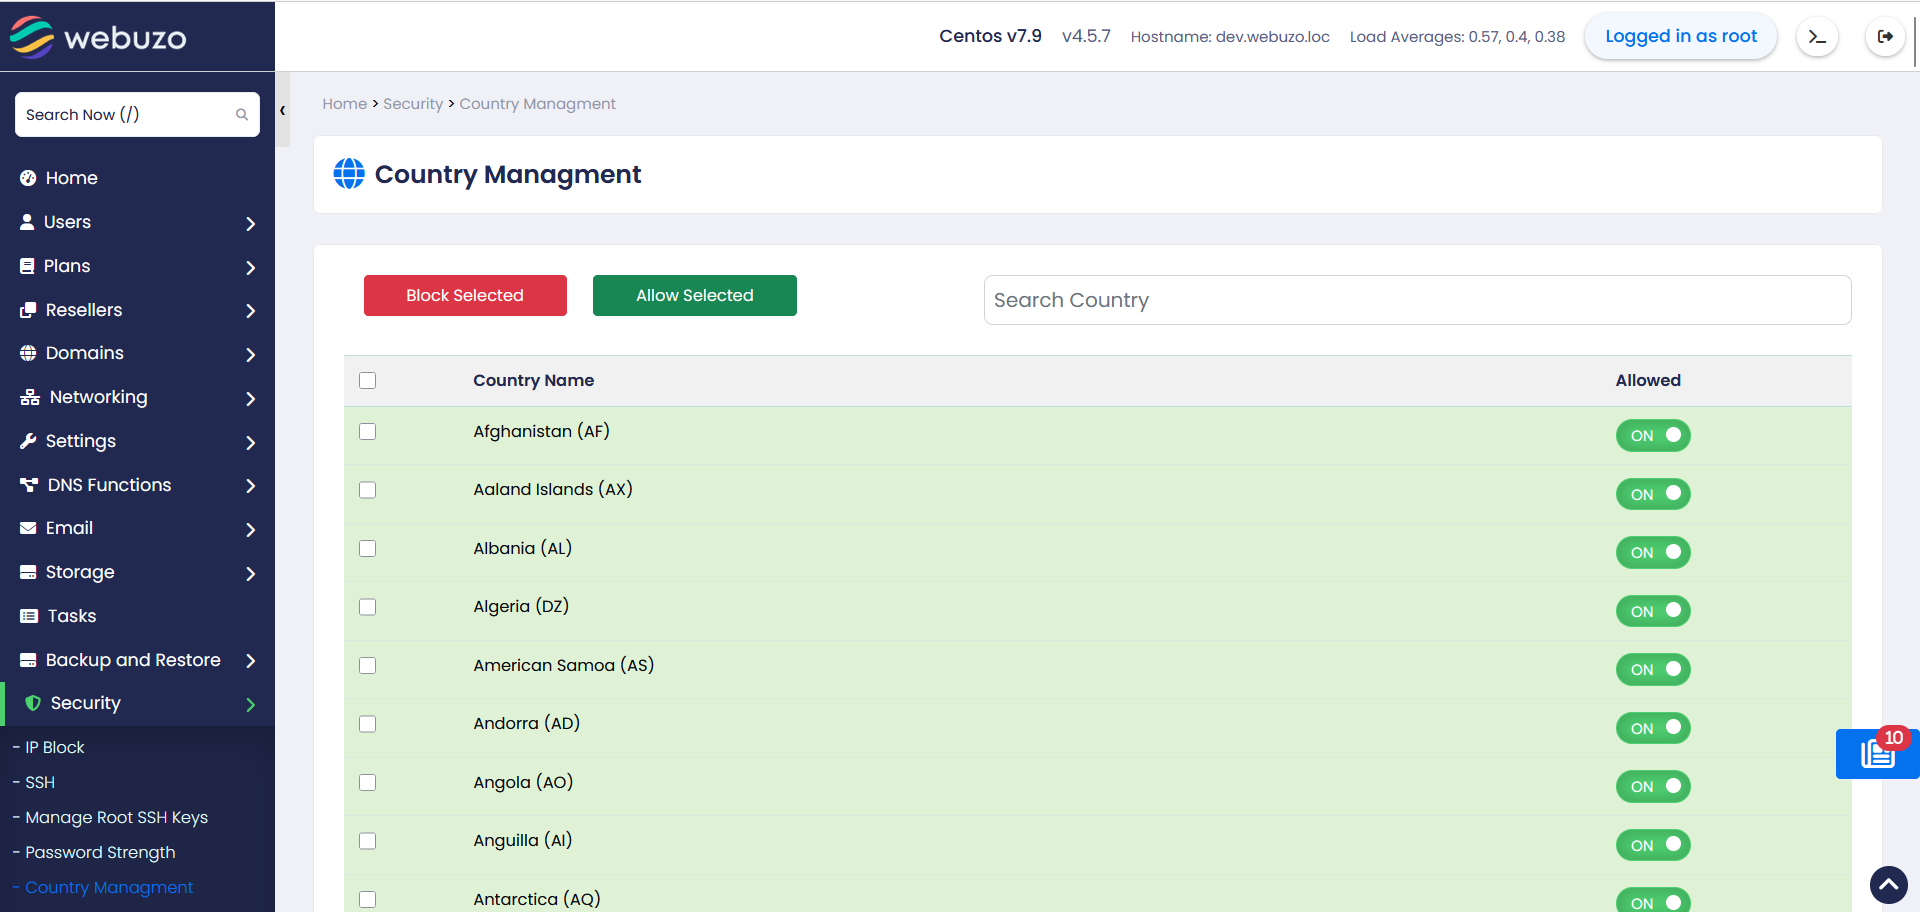Screen dimensions: 1920x912
Task: Toggle off Afghanistan allowed switch
Action: click(1652, 436)
